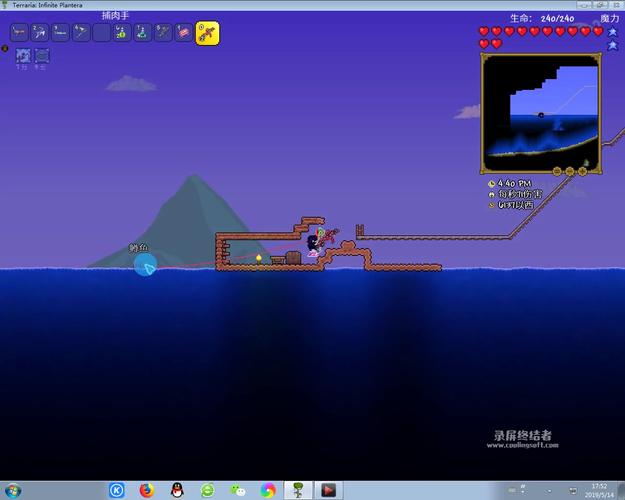Open WeChat from the taskbar
This screenshot has width=625, height=500.
(x=238, y=490)
